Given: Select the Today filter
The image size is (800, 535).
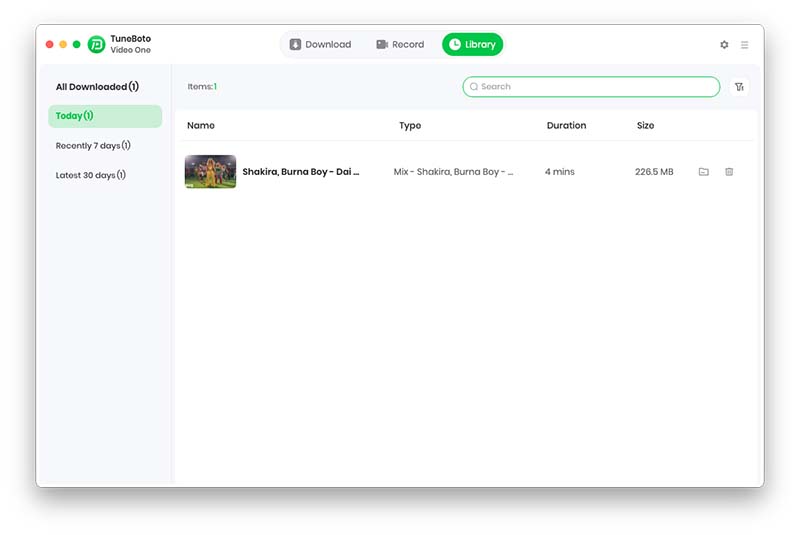Looking at the screenshot, I should point(105,116).
